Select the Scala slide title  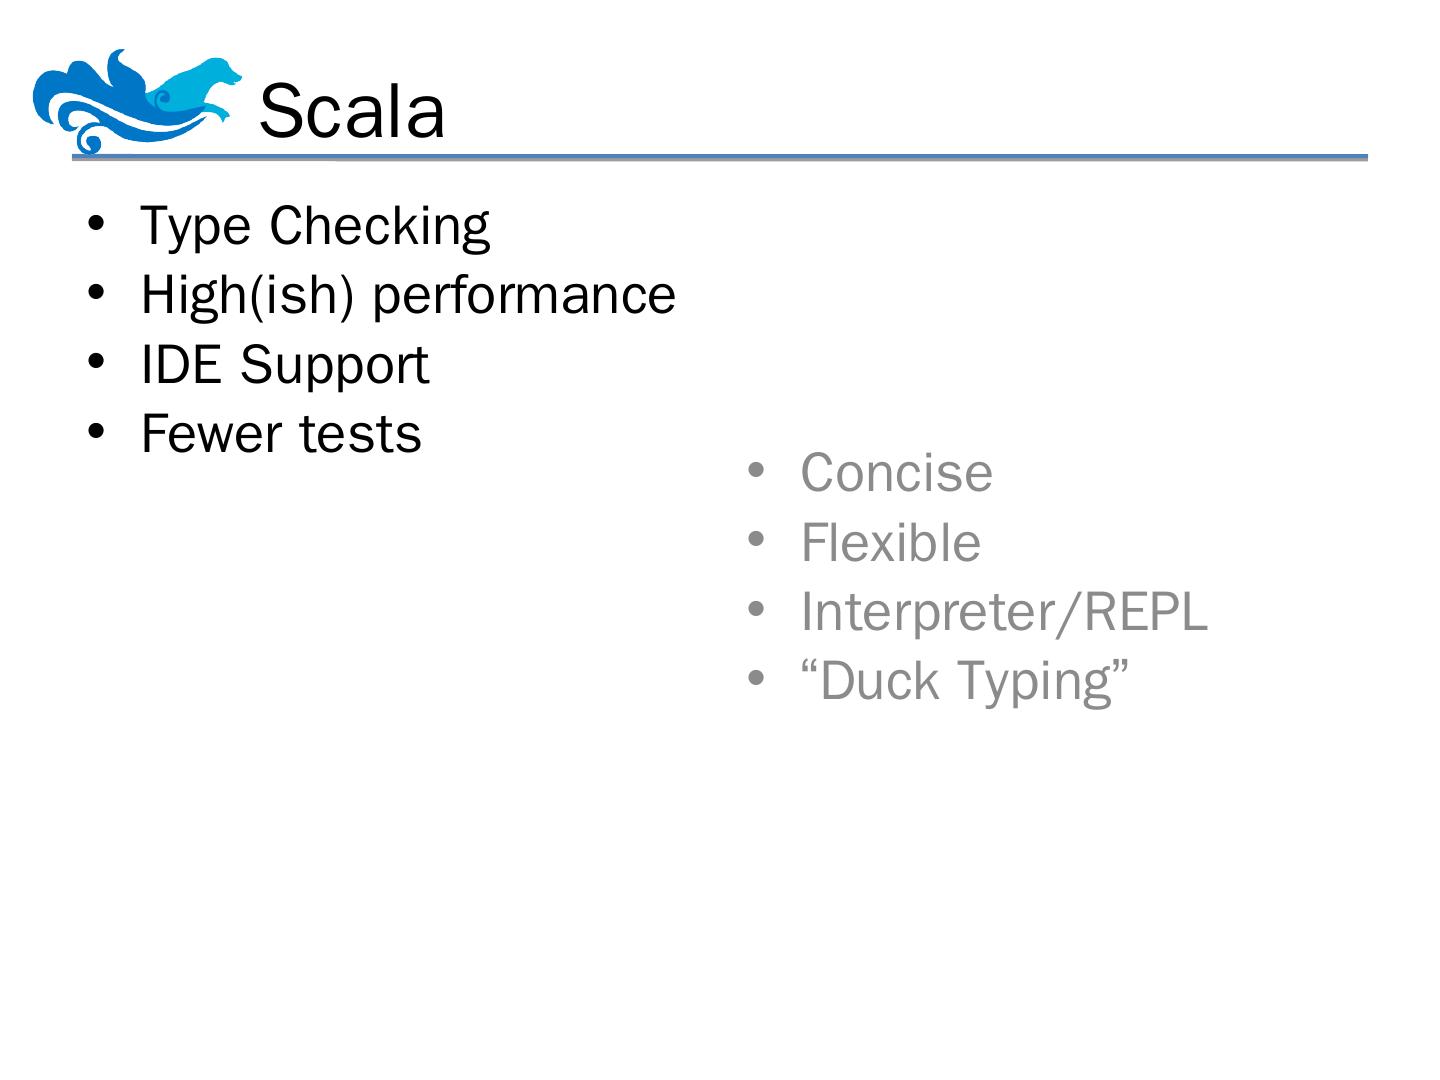351,111
